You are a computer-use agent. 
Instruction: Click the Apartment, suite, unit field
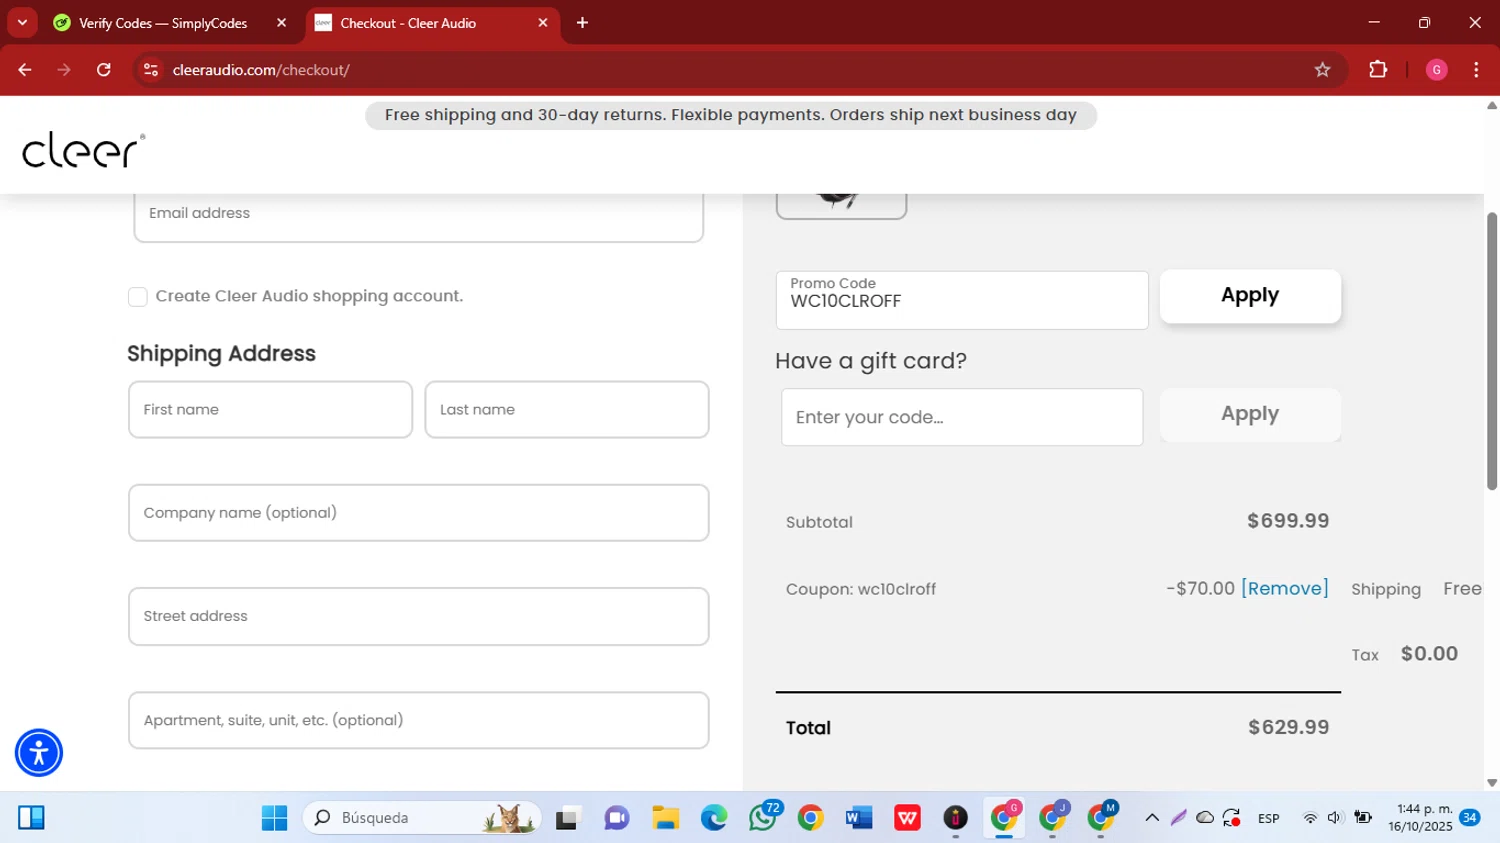click(x=418, y=720)
